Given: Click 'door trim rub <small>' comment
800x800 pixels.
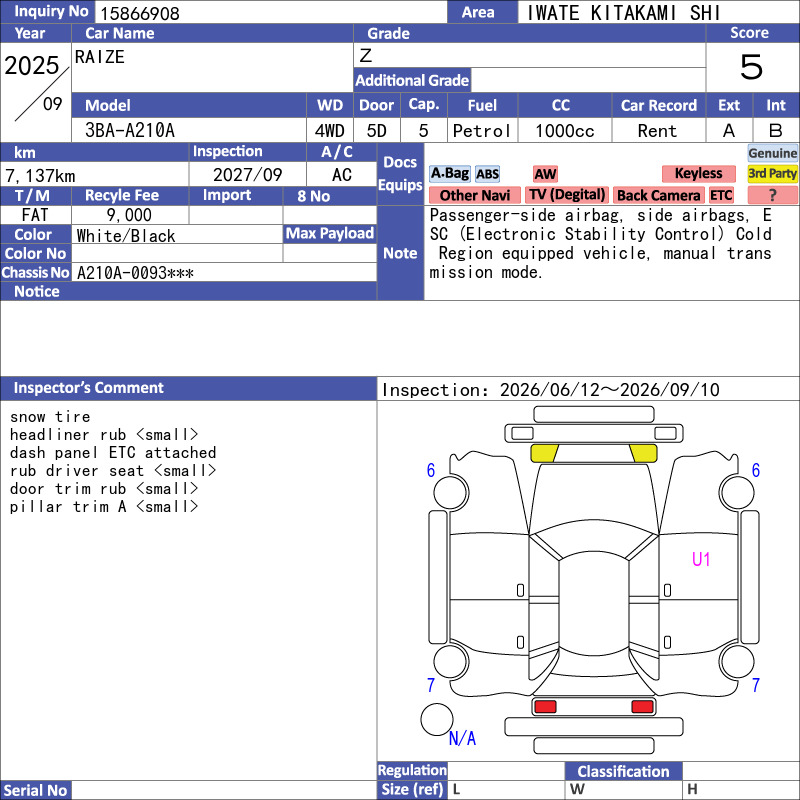Looking at the screenshot, I should [104, 489].
